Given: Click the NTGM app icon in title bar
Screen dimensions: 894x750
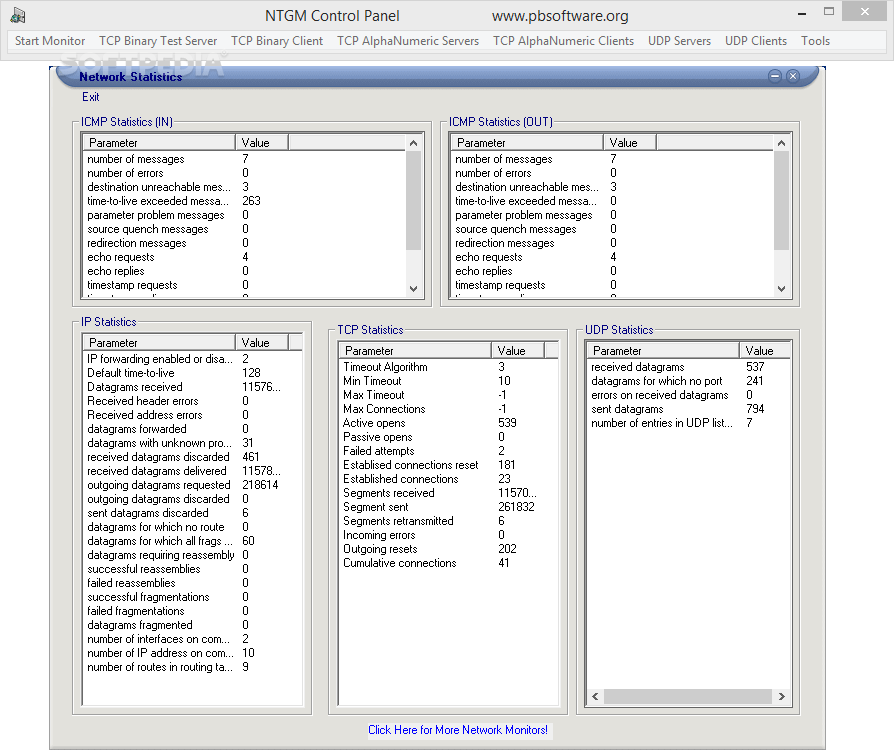Looking at the screenshot, I should tap(18, 15).
